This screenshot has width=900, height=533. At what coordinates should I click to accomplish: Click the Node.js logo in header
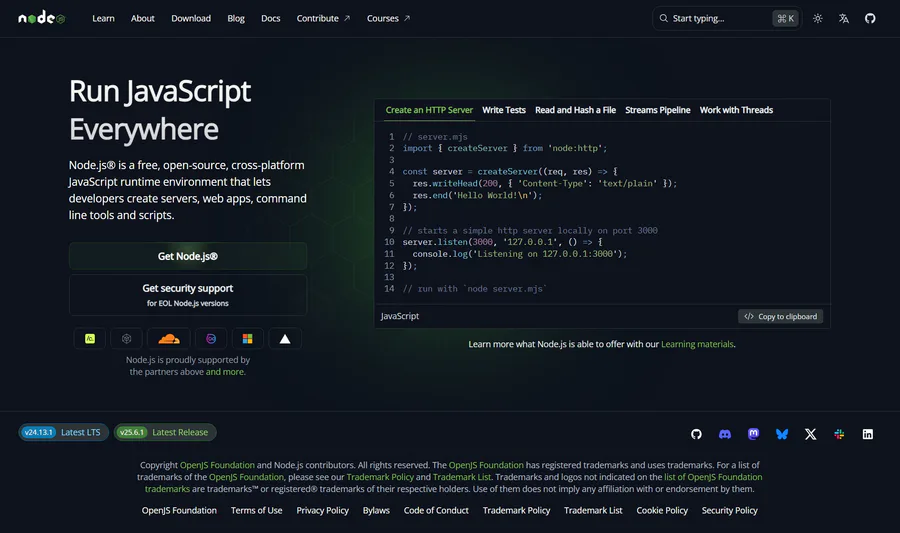pos(41,18)
